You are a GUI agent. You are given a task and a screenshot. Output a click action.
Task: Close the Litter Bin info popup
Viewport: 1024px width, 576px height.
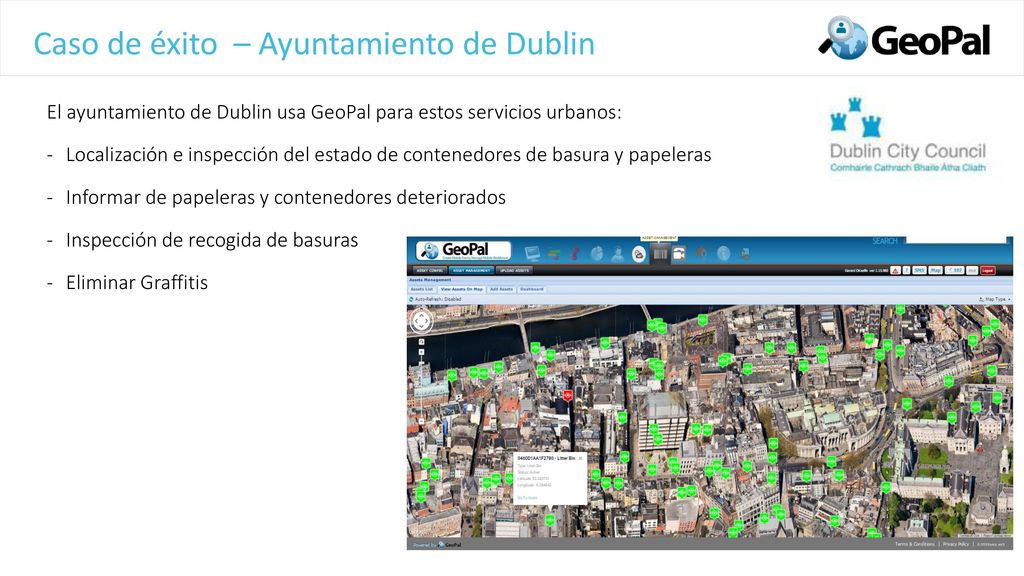[x=580, y=458]
